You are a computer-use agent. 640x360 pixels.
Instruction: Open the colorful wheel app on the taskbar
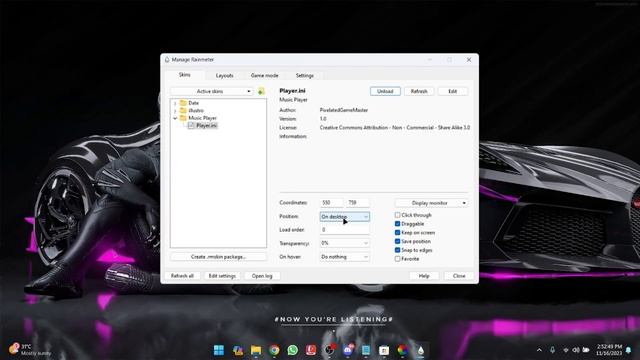pos(402,350)
